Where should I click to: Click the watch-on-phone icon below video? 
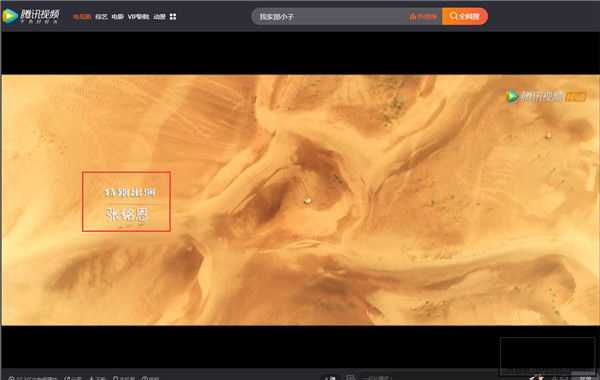116,378
